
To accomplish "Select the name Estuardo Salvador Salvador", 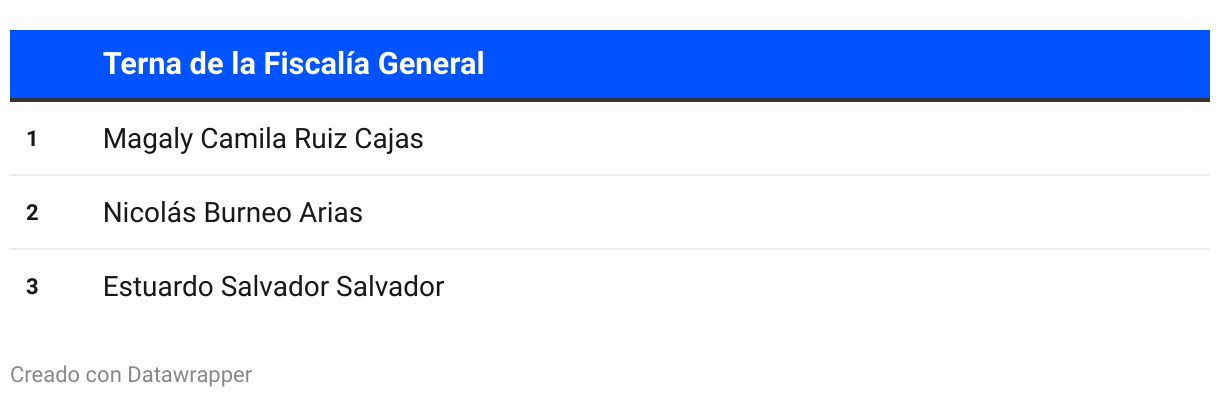I will (273, 287).
